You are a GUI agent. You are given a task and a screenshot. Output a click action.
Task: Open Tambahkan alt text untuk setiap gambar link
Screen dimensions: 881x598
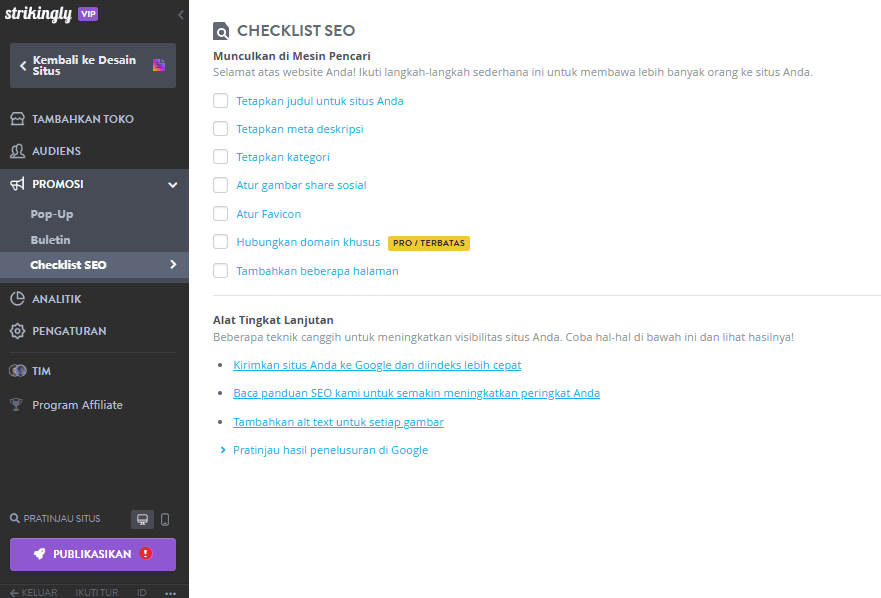338,422
